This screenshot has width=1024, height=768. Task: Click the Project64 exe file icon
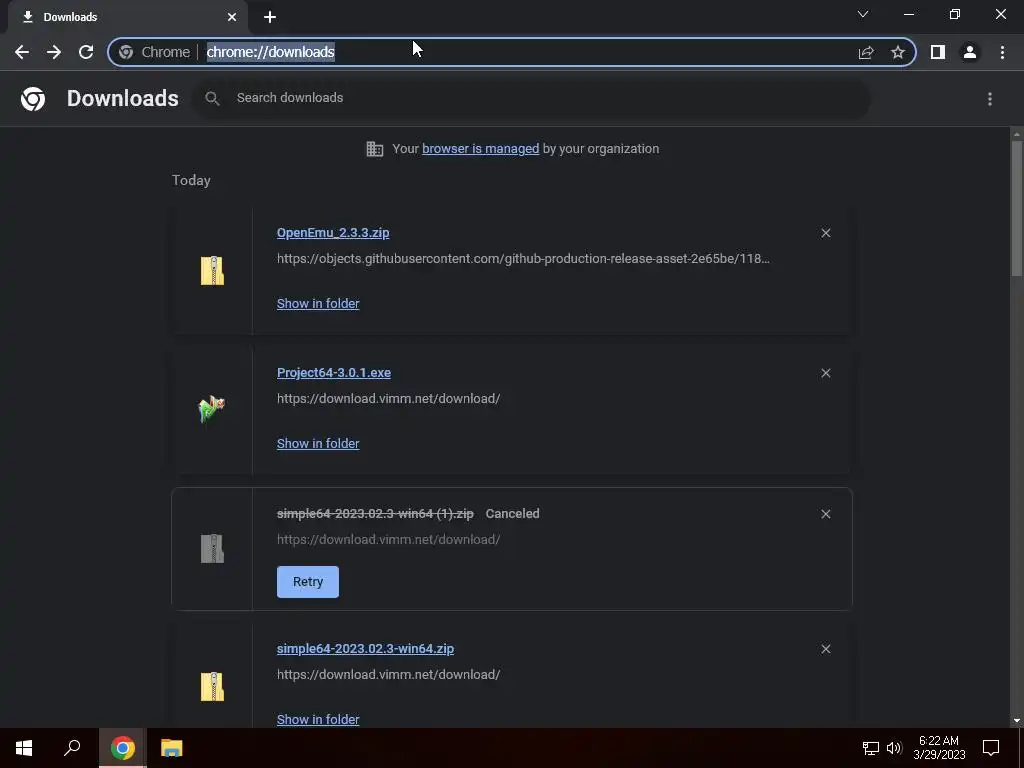point(212,409)
